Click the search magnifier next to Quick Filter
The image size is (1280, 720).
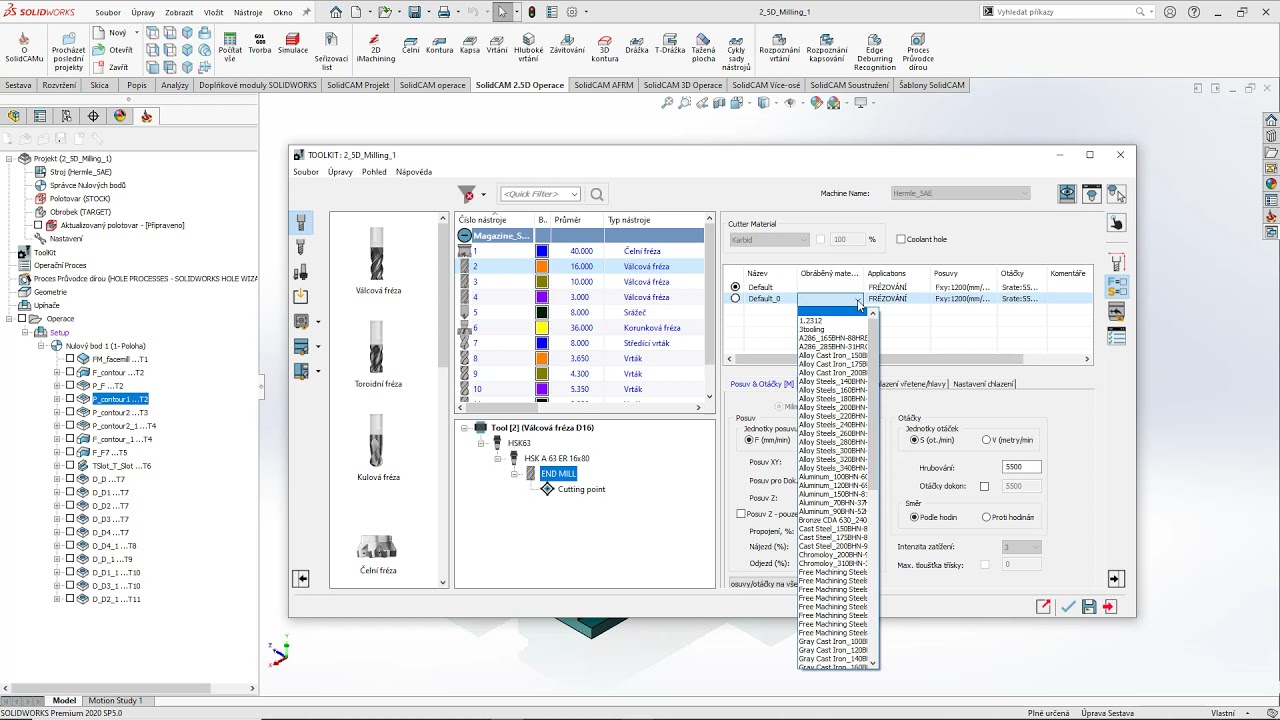(597, 194)
